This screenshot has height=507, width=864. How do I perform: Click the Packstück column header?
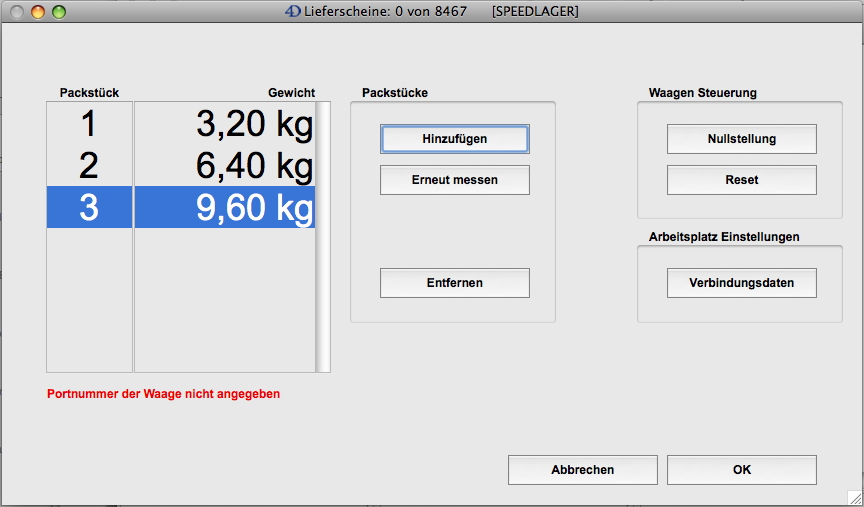89,93
